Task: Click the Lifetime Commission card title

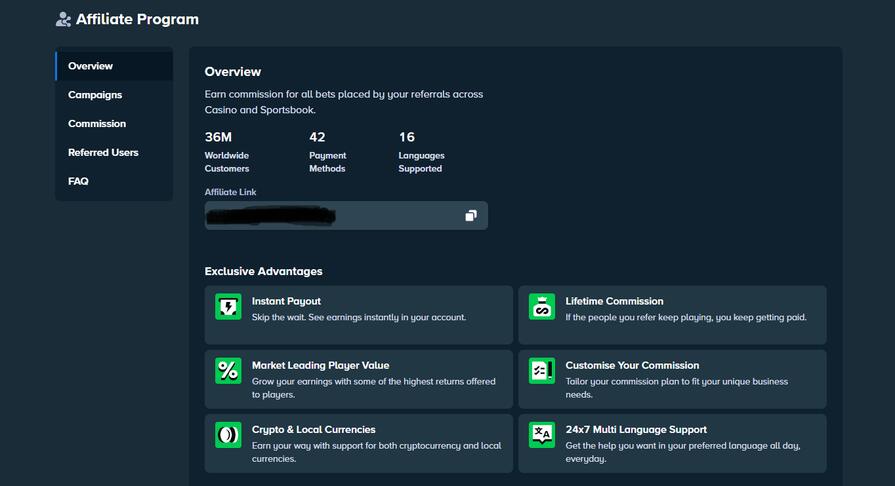Action: pos(614,301)
